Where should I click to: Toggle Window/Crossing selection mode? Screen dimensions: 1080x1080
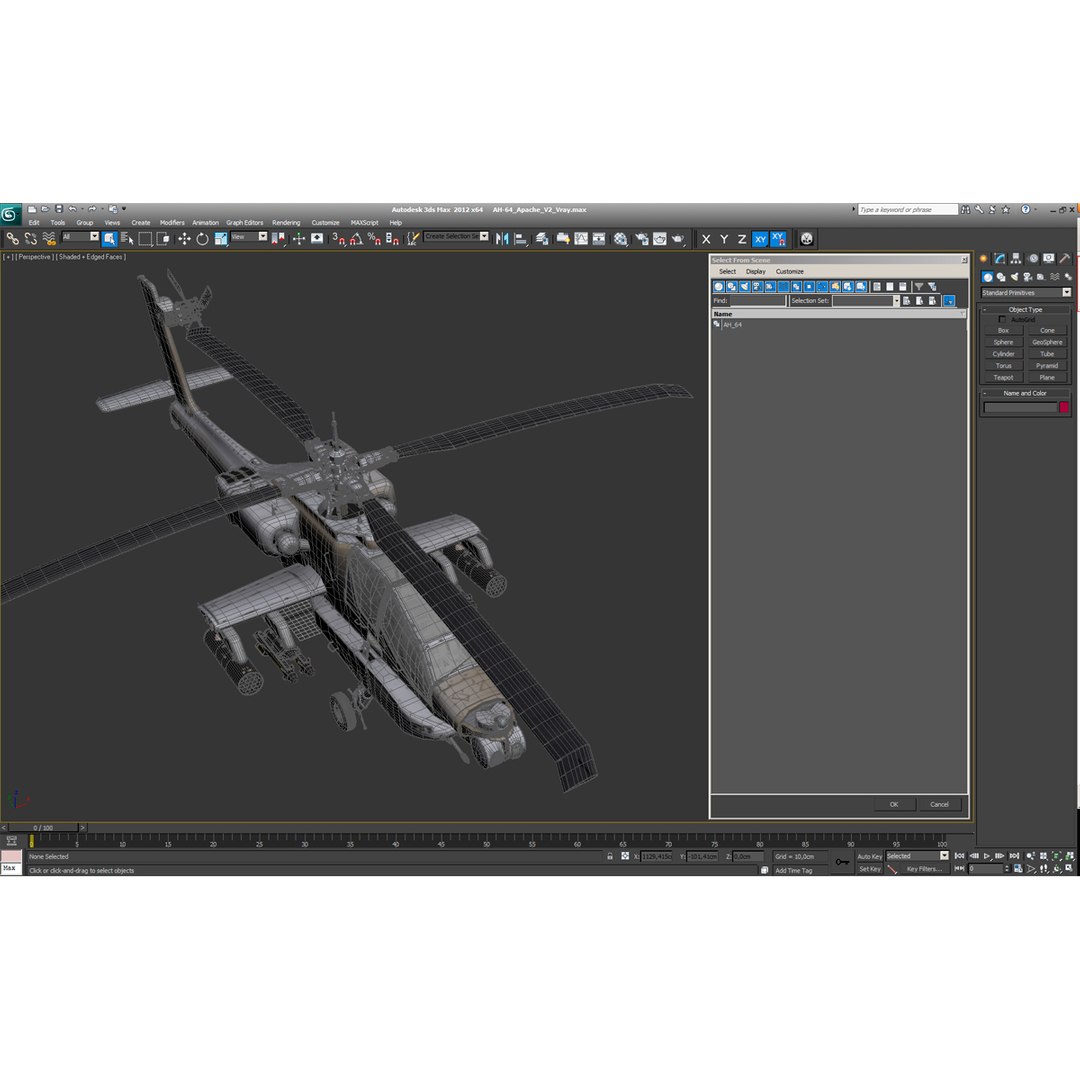click(163, 239)
